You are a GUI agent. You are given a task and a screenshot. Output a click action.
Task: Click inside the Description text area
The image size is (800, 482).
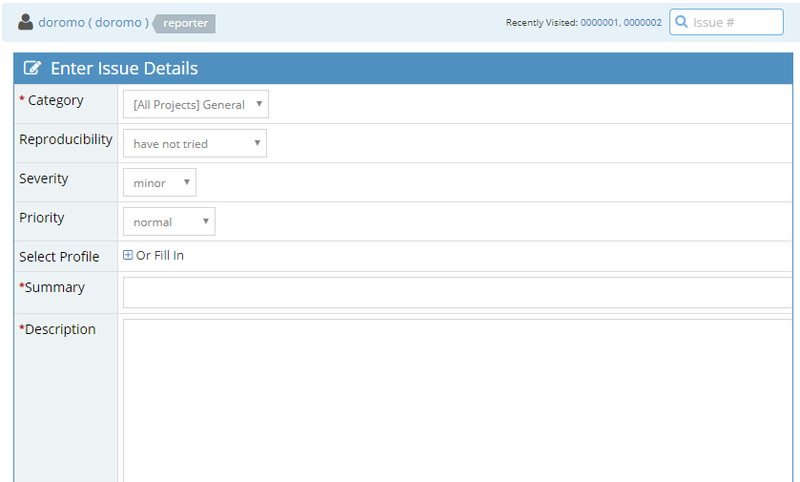pyautogui.click(x=457, y=400)
